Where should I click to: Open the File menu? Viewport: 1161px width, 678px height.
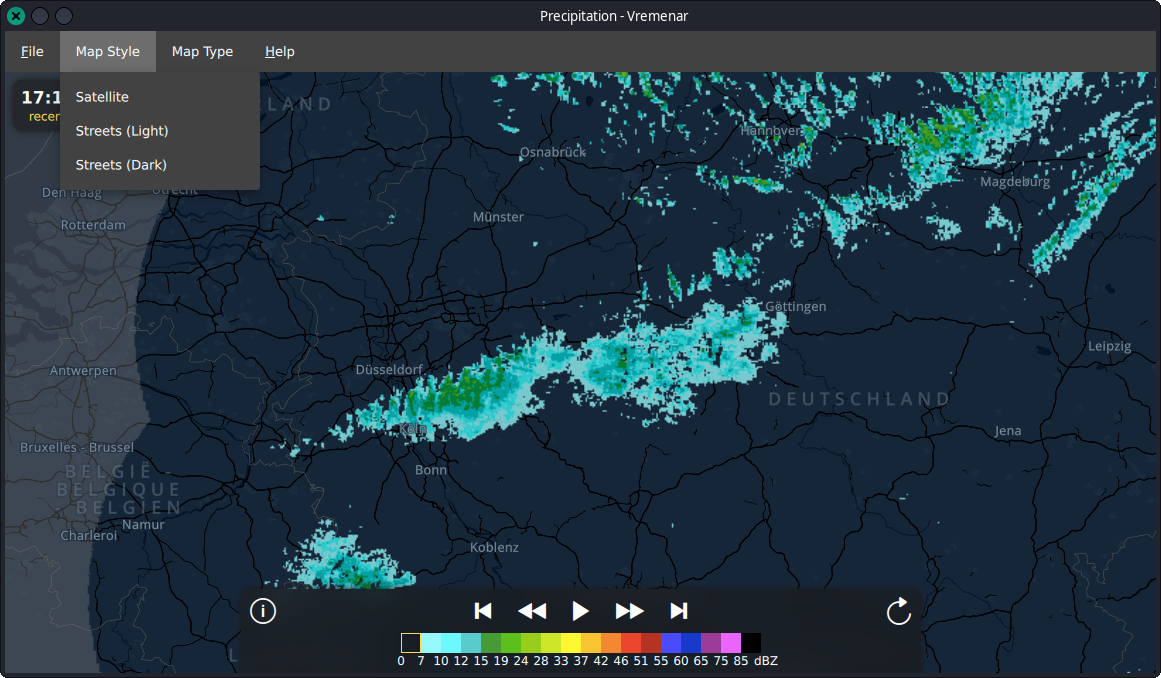pos(32,51)
